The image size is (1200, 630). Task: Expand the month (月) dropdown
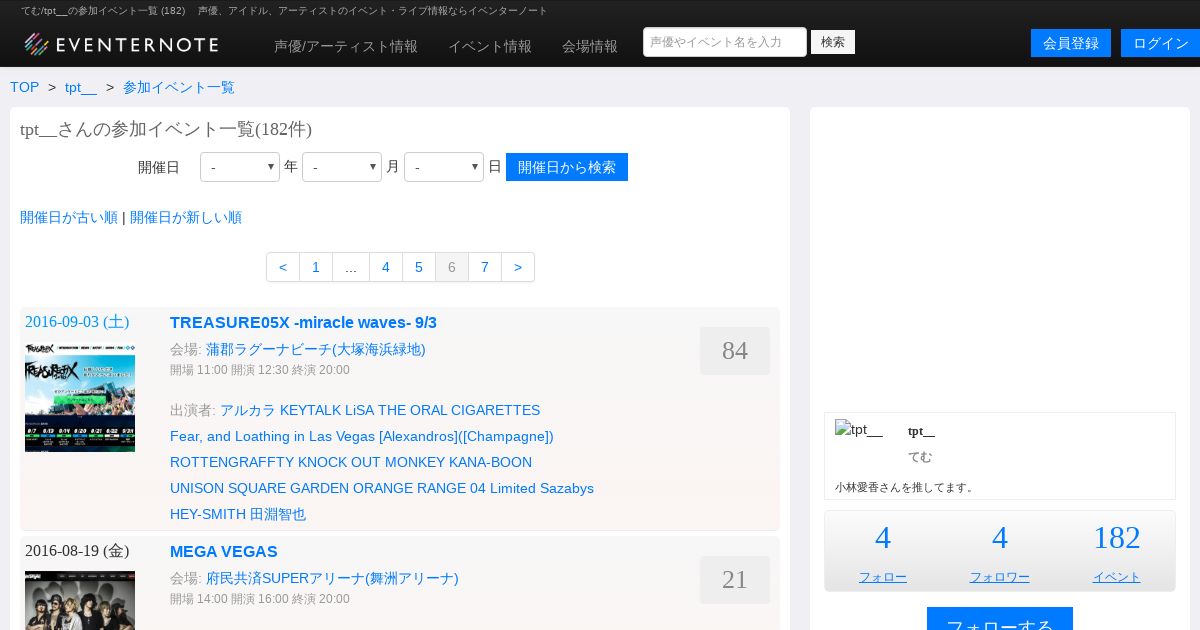pos(342,167)
